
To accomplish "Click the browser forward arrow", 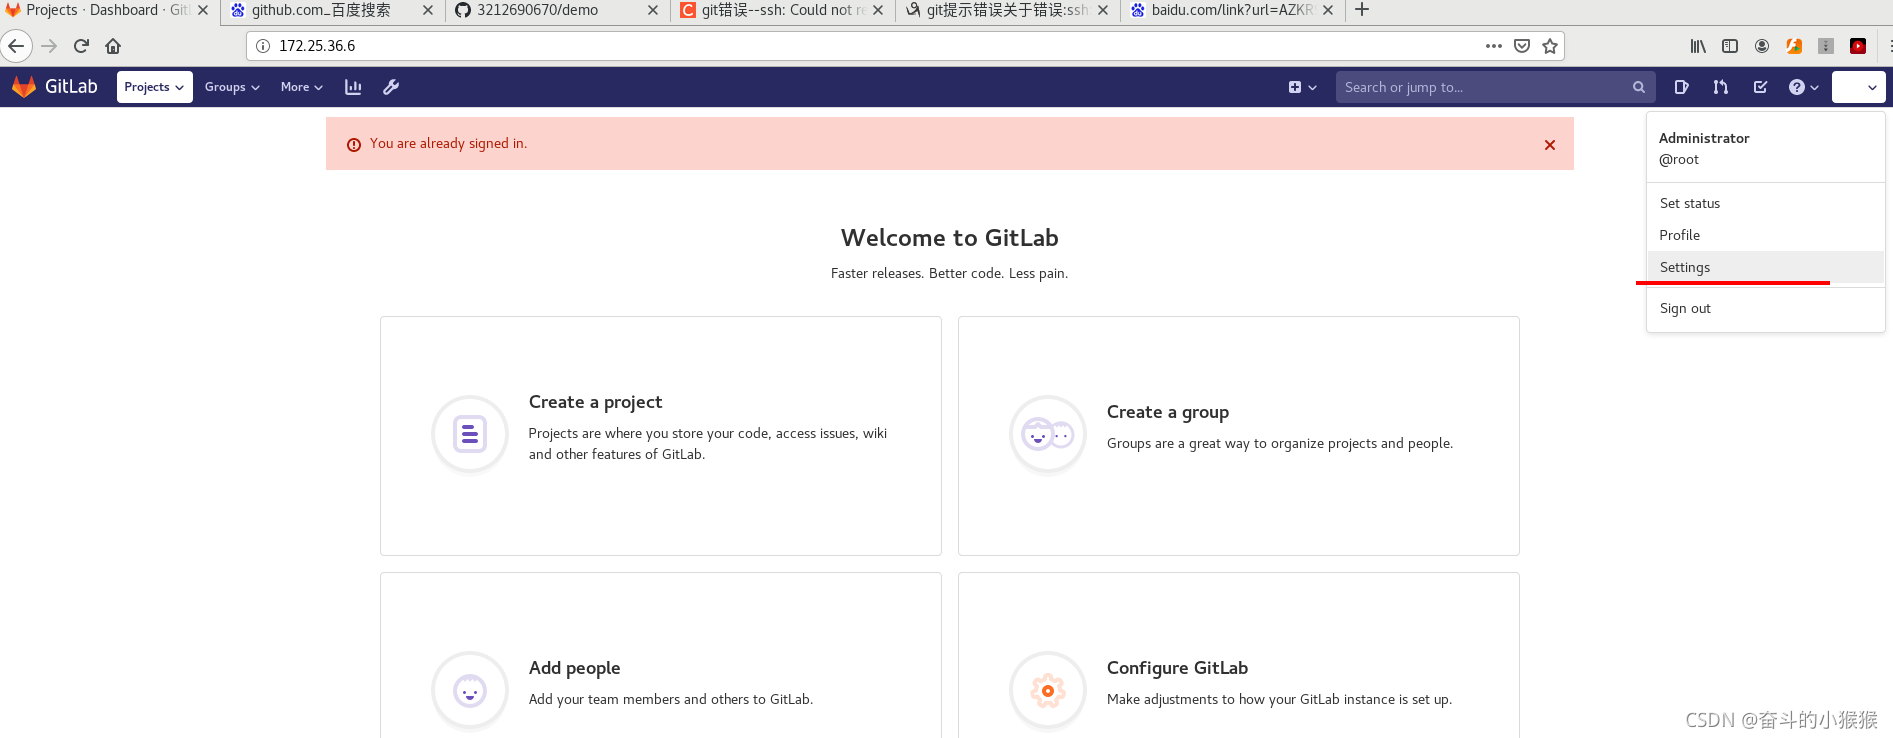I will point(49,46).
